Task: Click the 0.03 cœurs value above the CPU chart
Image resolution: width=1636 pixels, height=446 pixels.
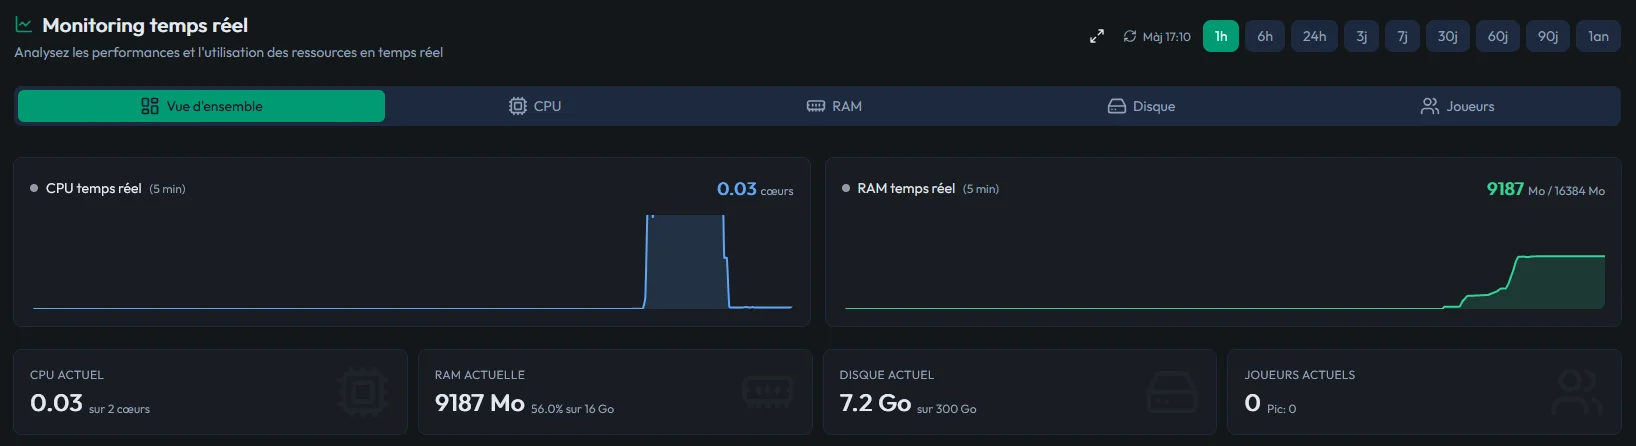Action: 755,189
